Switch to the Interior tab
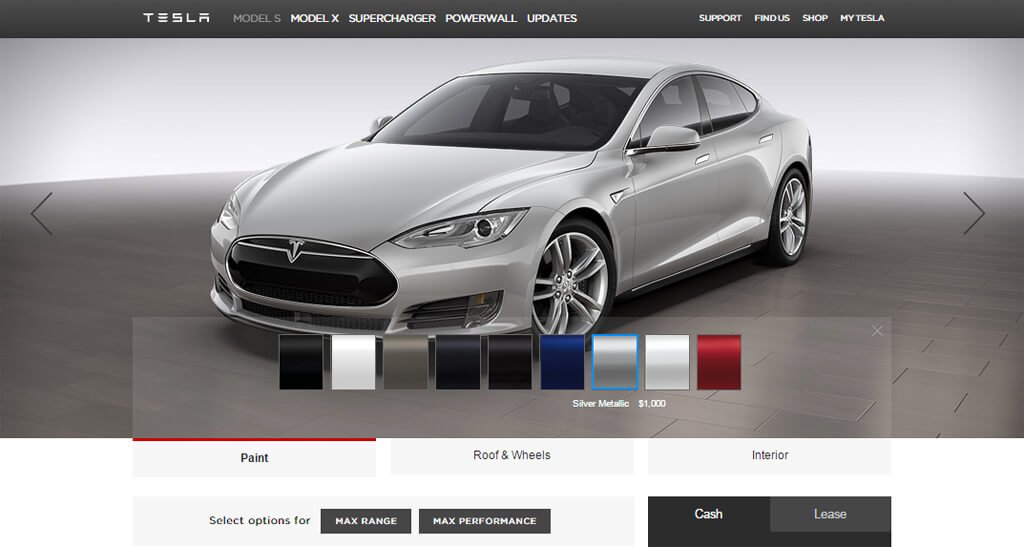 (769, 456)
